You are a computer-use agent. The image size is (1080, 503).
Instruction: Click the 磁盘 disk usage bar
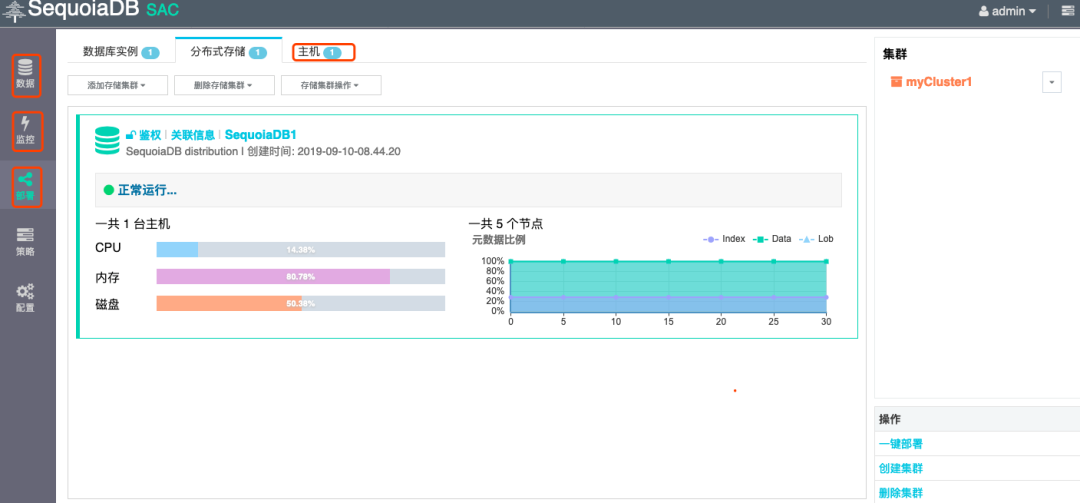(x=300, y=303)
